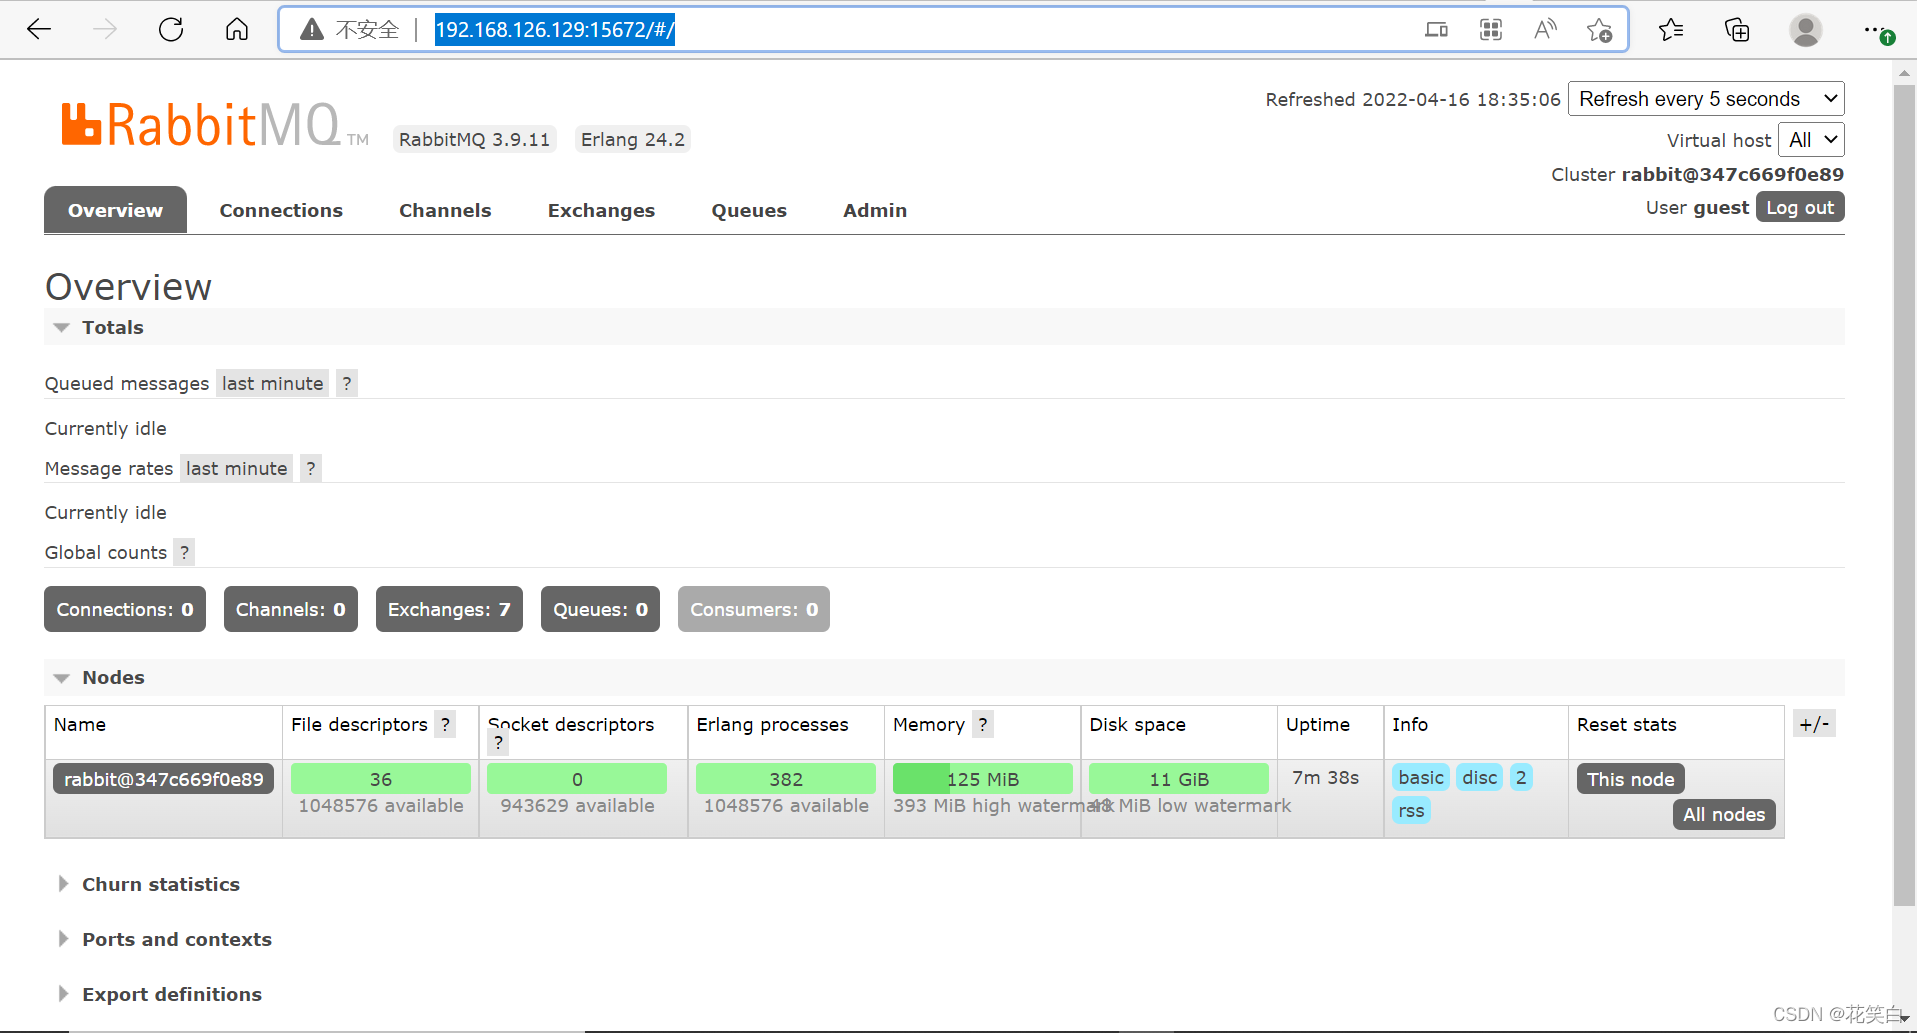Show help for Message rates
This screenshot has height=1033, width=1917.
point(311,468)
